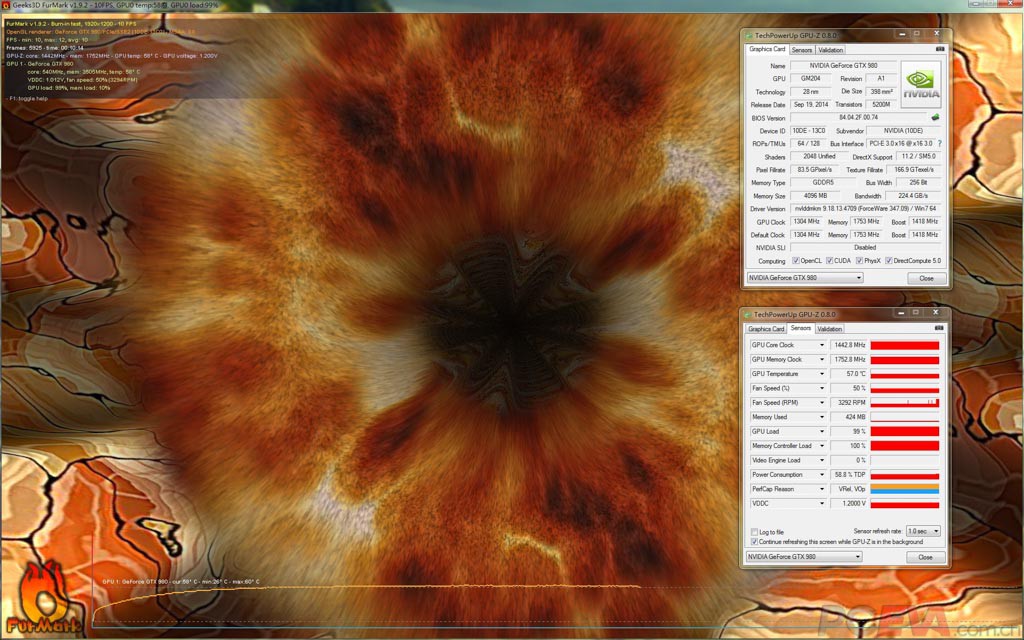Open the VDDC sensor dropdown
This screenshot has width=1024, height=640.
822,503
